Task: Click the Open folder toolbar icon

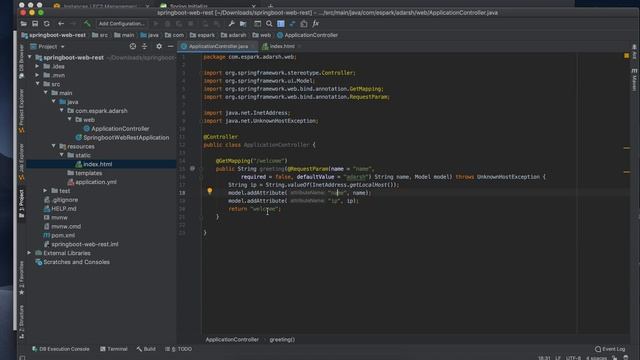Action: (24, 24)
